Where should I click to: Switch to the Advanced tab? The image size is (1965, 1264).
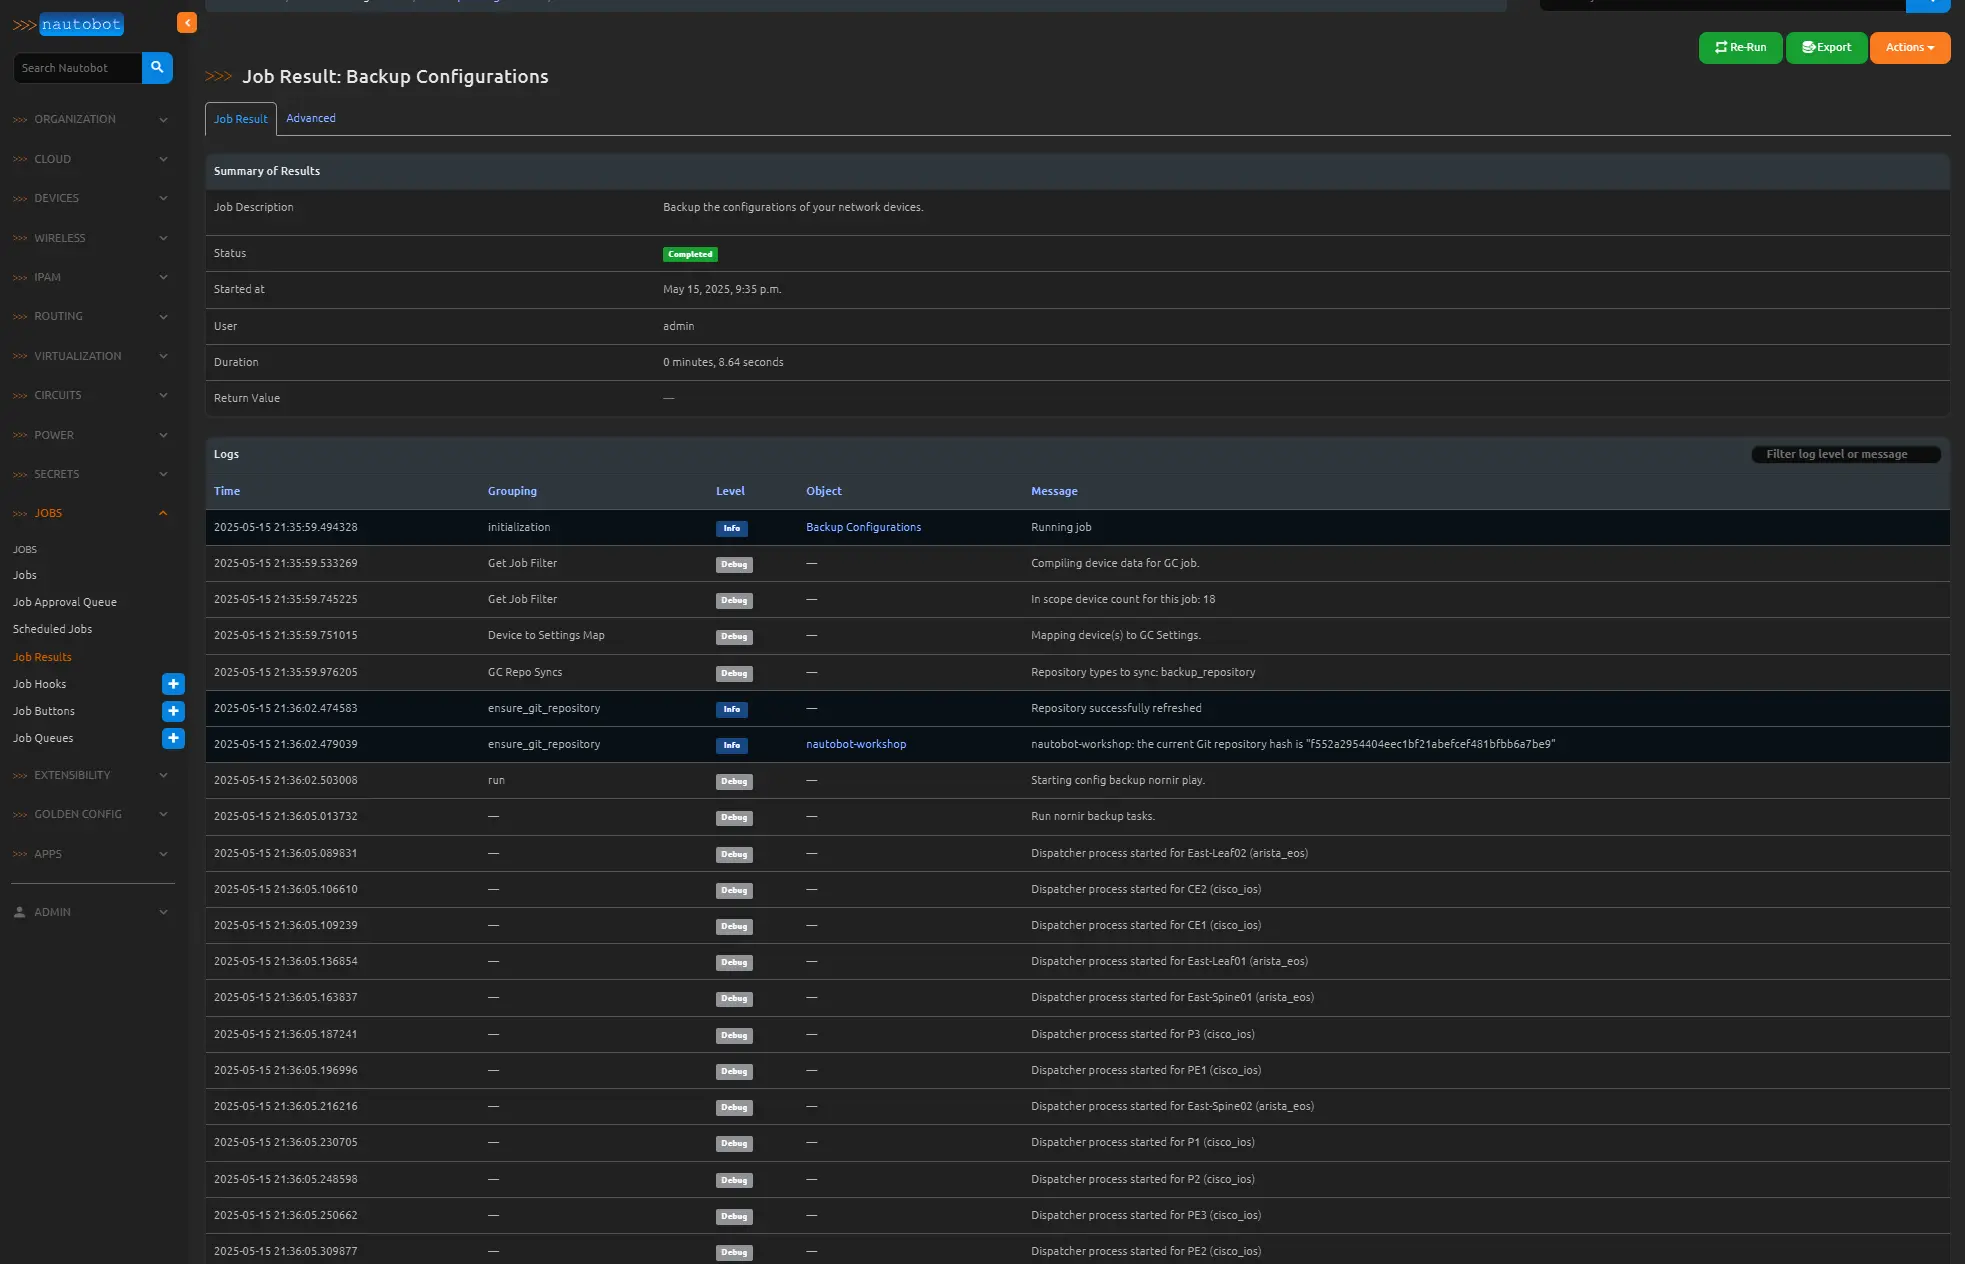point(311,118)
